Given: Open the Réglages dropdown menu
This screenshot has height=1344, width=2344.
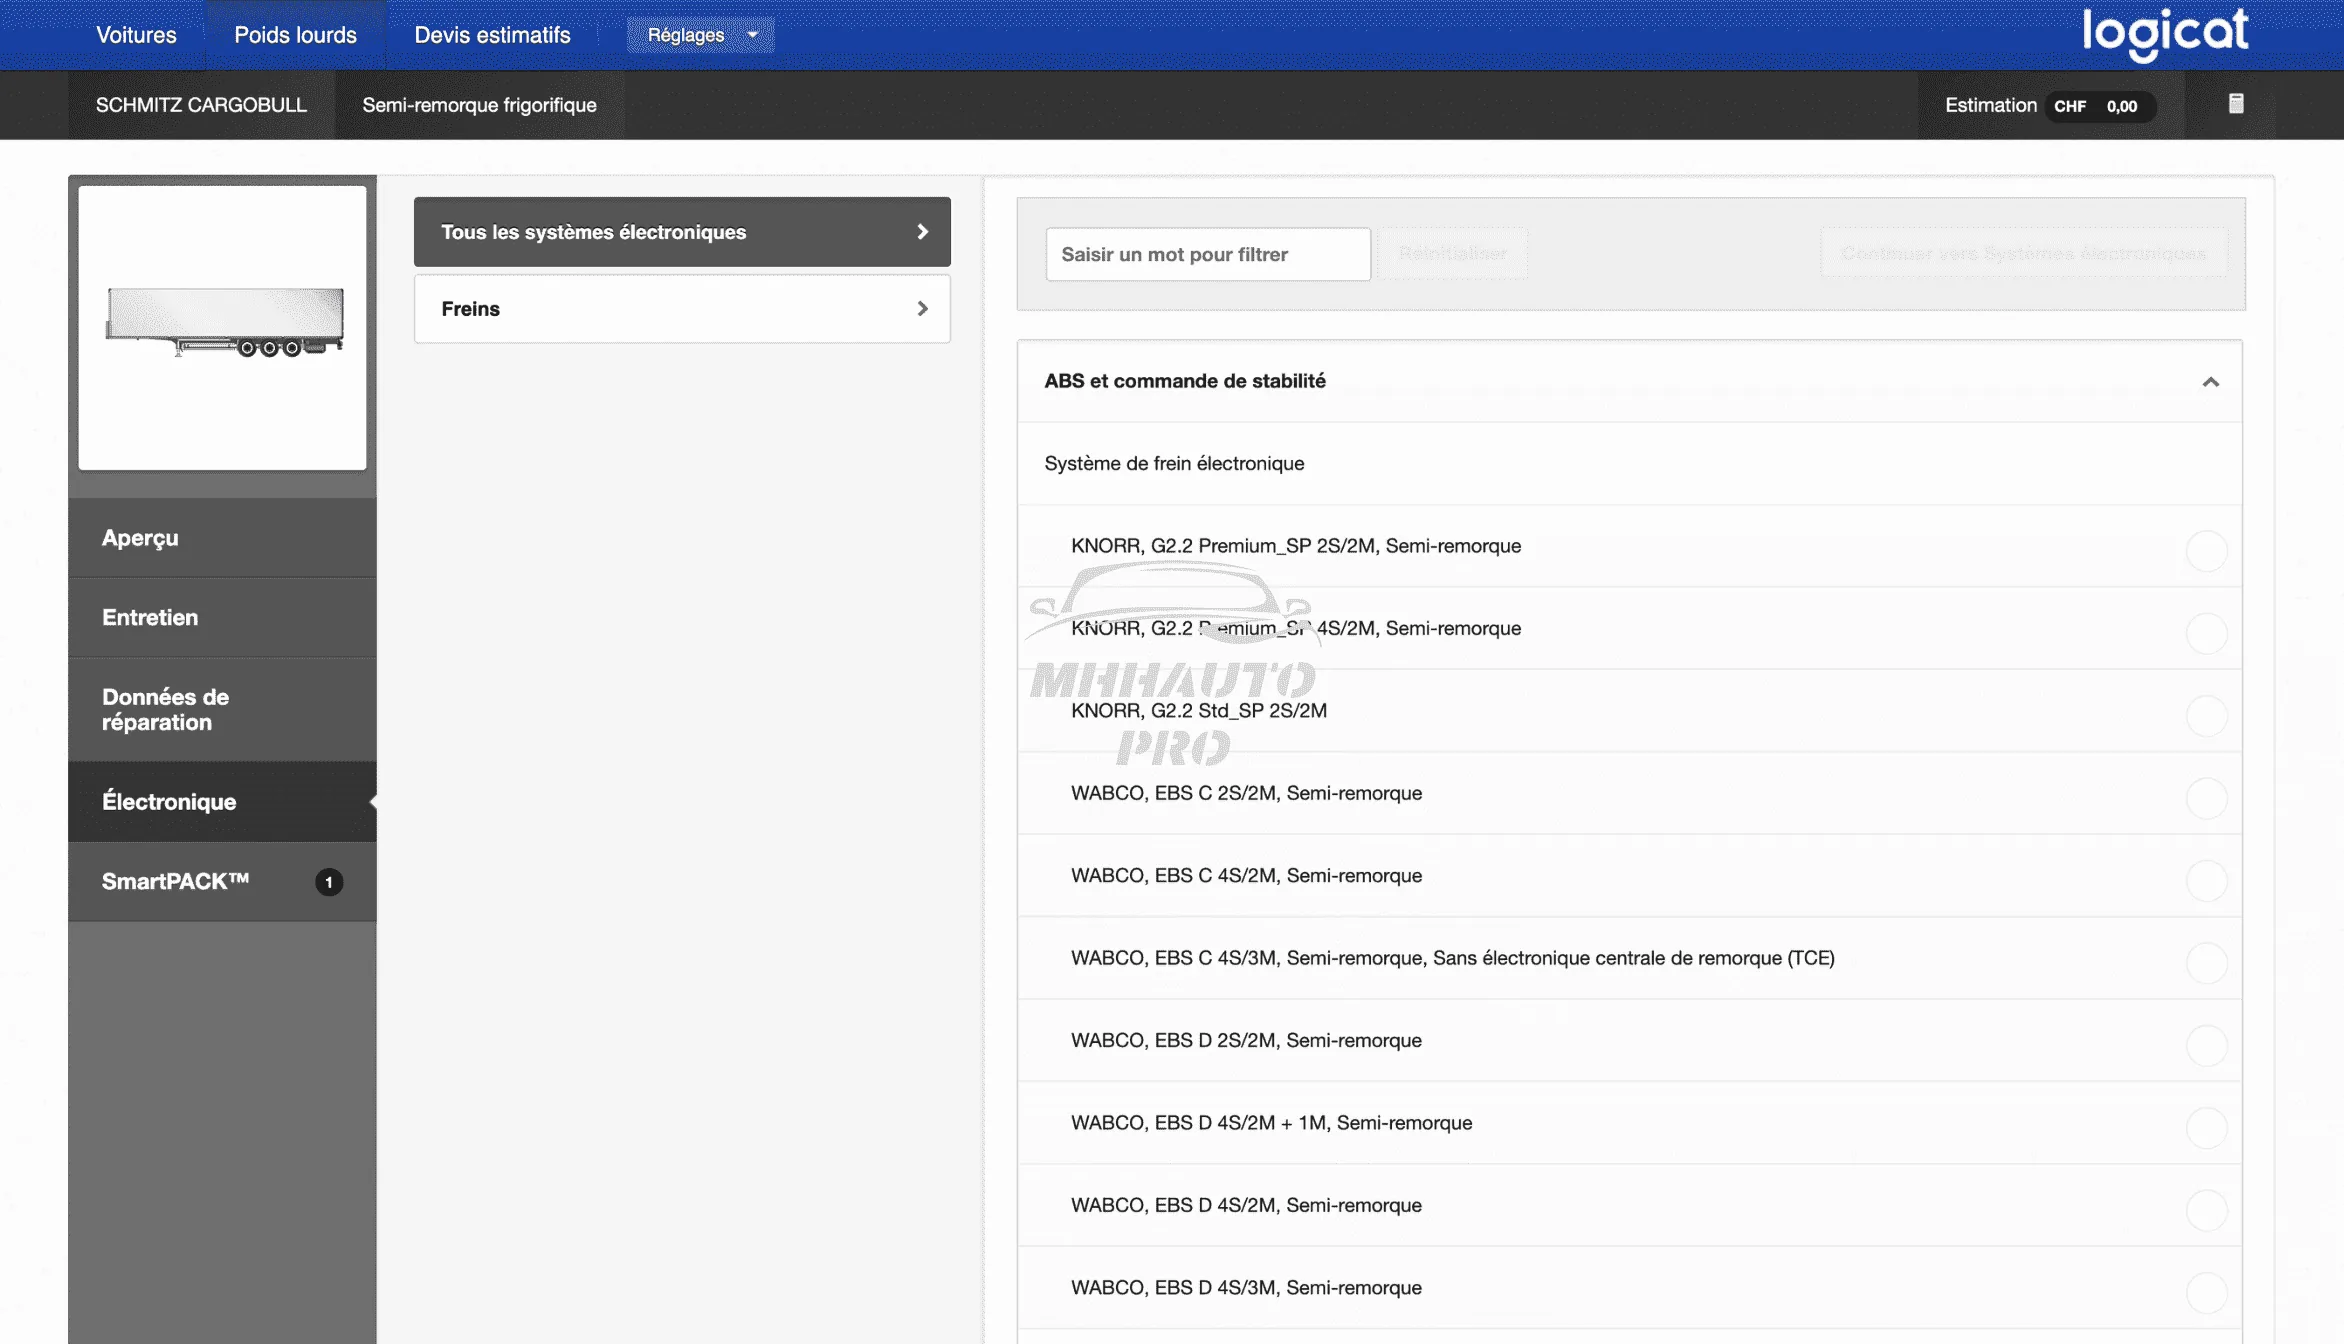Looking at the screenshot, I should [x=700, y=35].
